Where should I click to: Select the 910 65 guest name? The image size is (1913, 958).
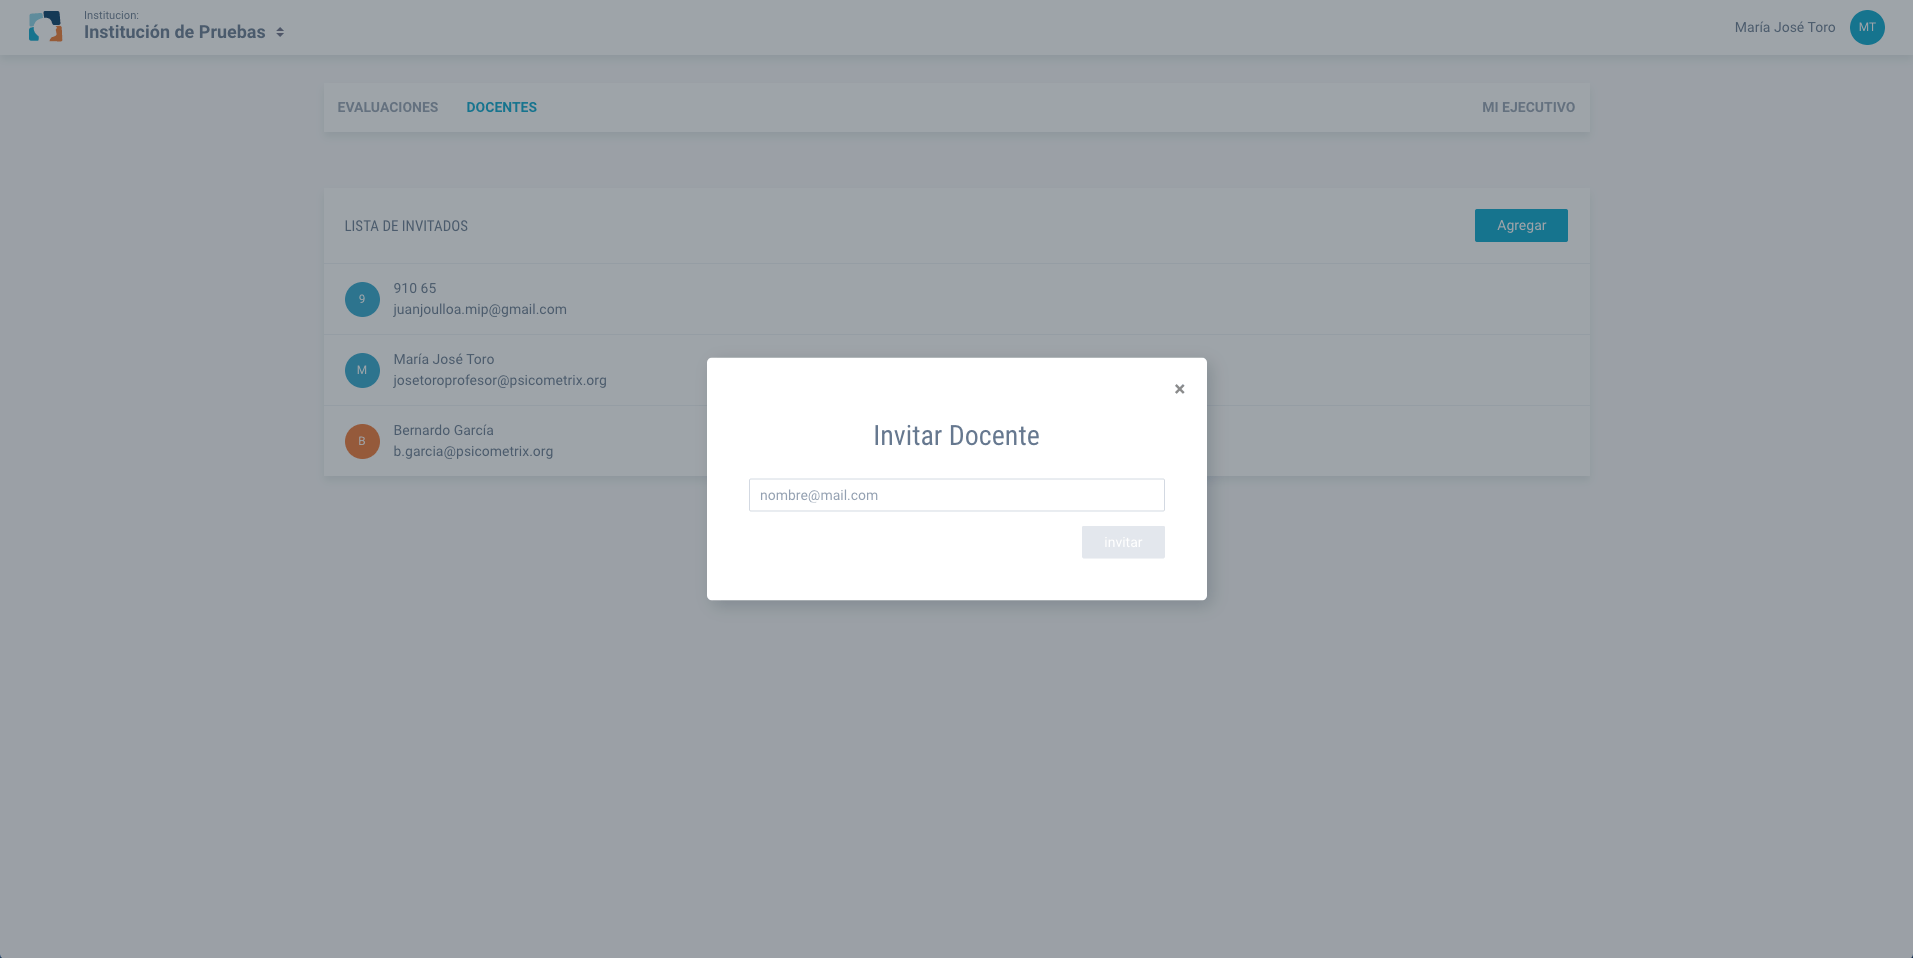414,288
